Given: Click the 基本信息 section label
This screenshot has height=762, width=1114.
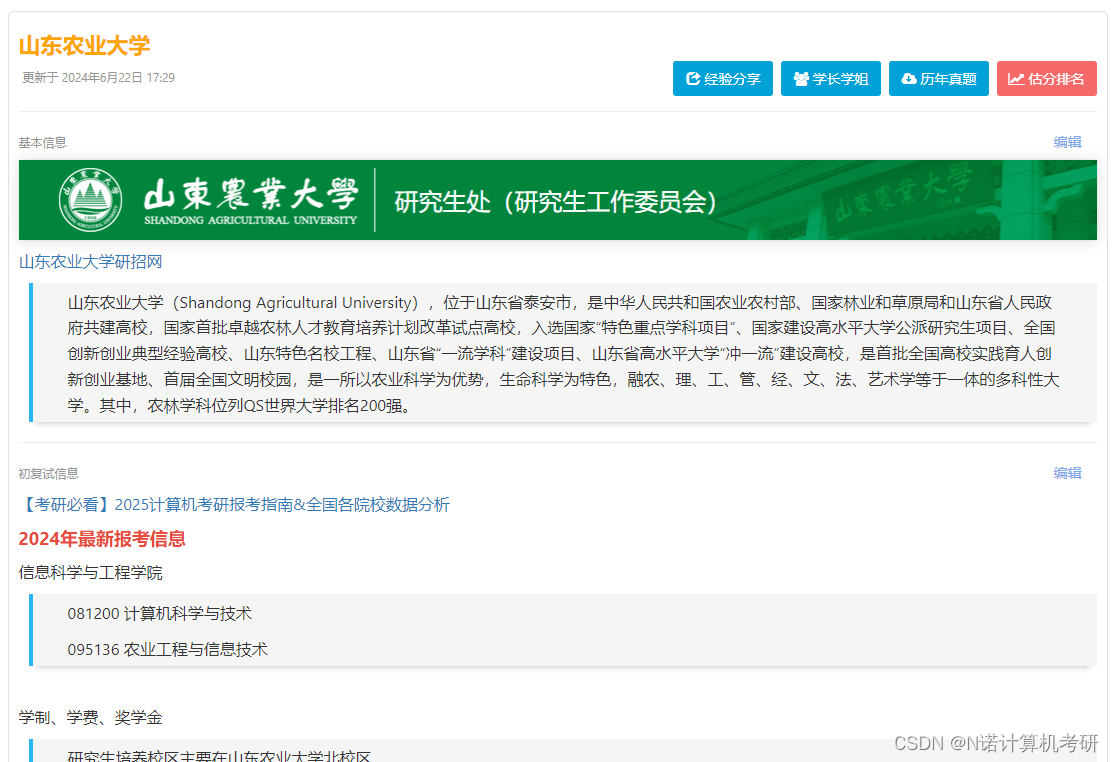Looking at the screenshot, I should 43,143.
